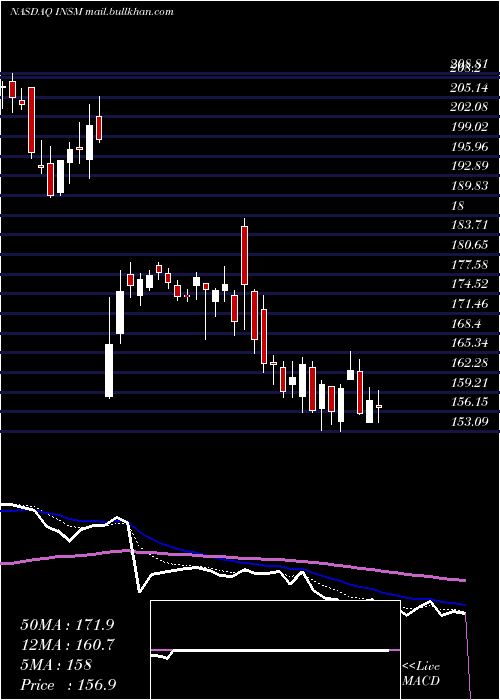
Task: Click the 156.15 price axis label
Action: (x=469, y=402)
